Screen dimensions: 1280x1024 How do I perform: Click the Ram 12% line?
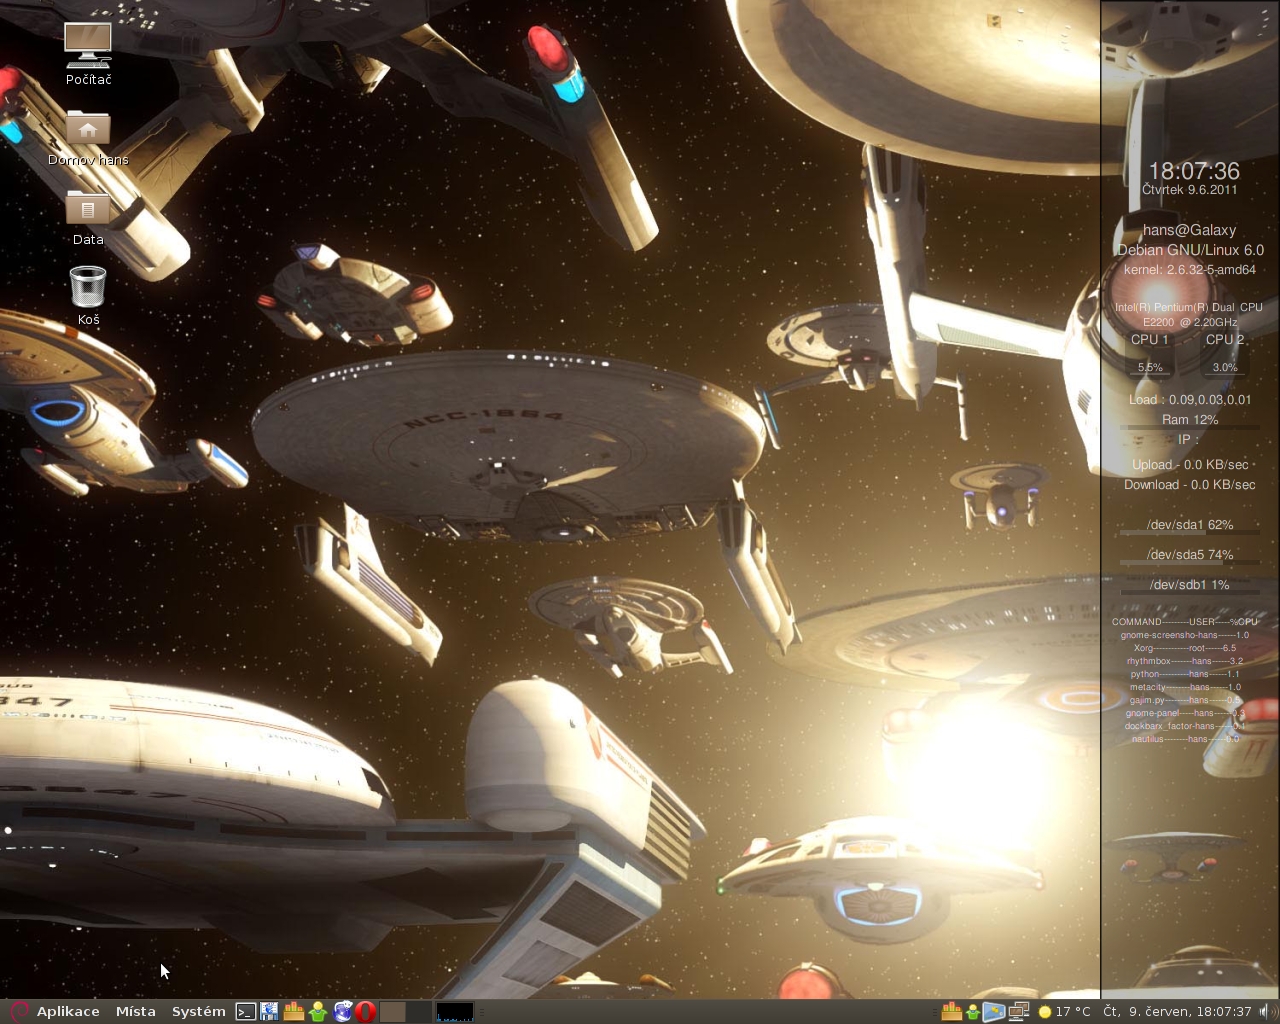tap(1190, 420)
